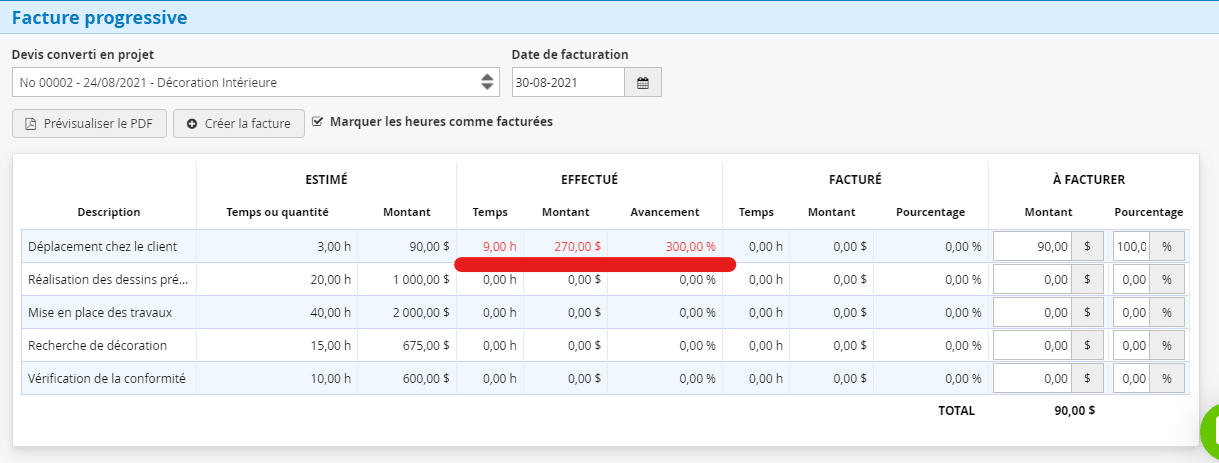
Task: Expand the Devis converti en projet dropdown
Action: point(256,82)
